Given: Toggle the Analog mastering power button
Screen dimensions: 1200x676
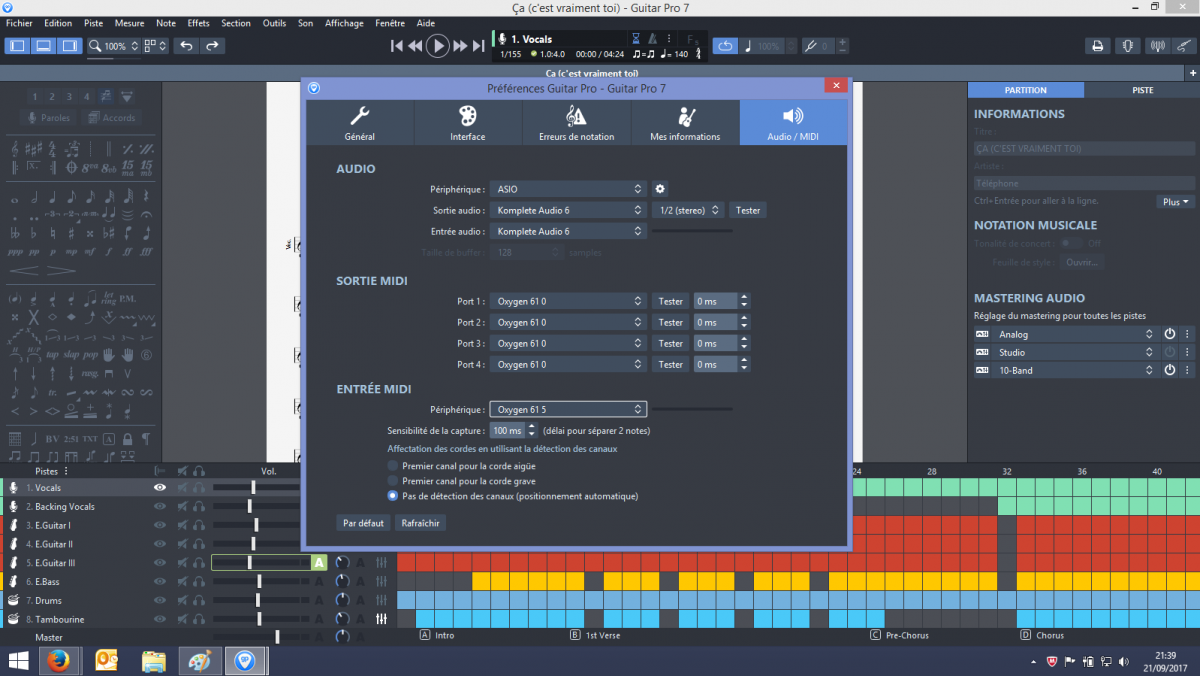Looking at the screenshot, I should click(x=1169, y=334).
